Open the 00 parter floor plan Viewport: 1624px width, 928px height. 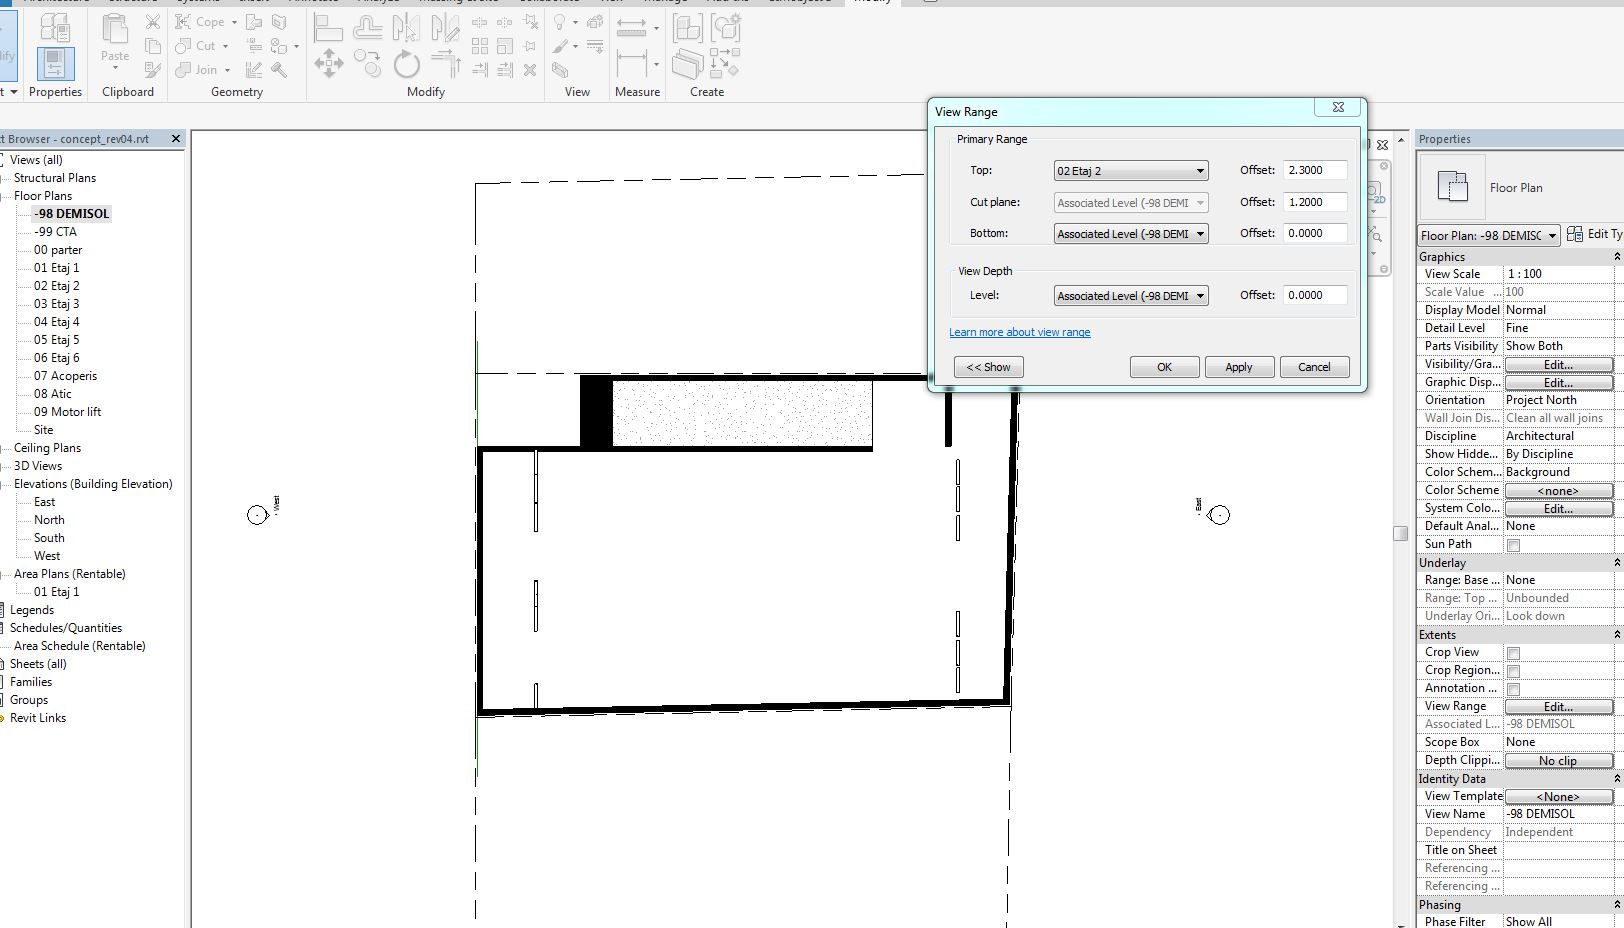(58, 250)
